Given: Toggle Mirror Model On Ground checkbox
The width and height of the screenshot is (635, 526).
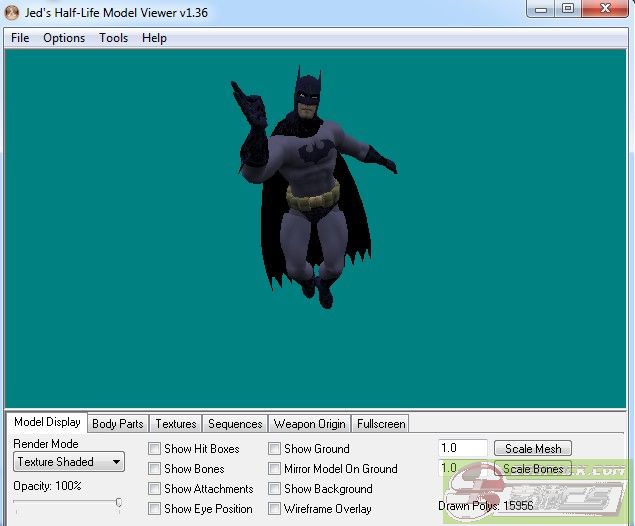Looking at the screenshot, I should (274, 469).
